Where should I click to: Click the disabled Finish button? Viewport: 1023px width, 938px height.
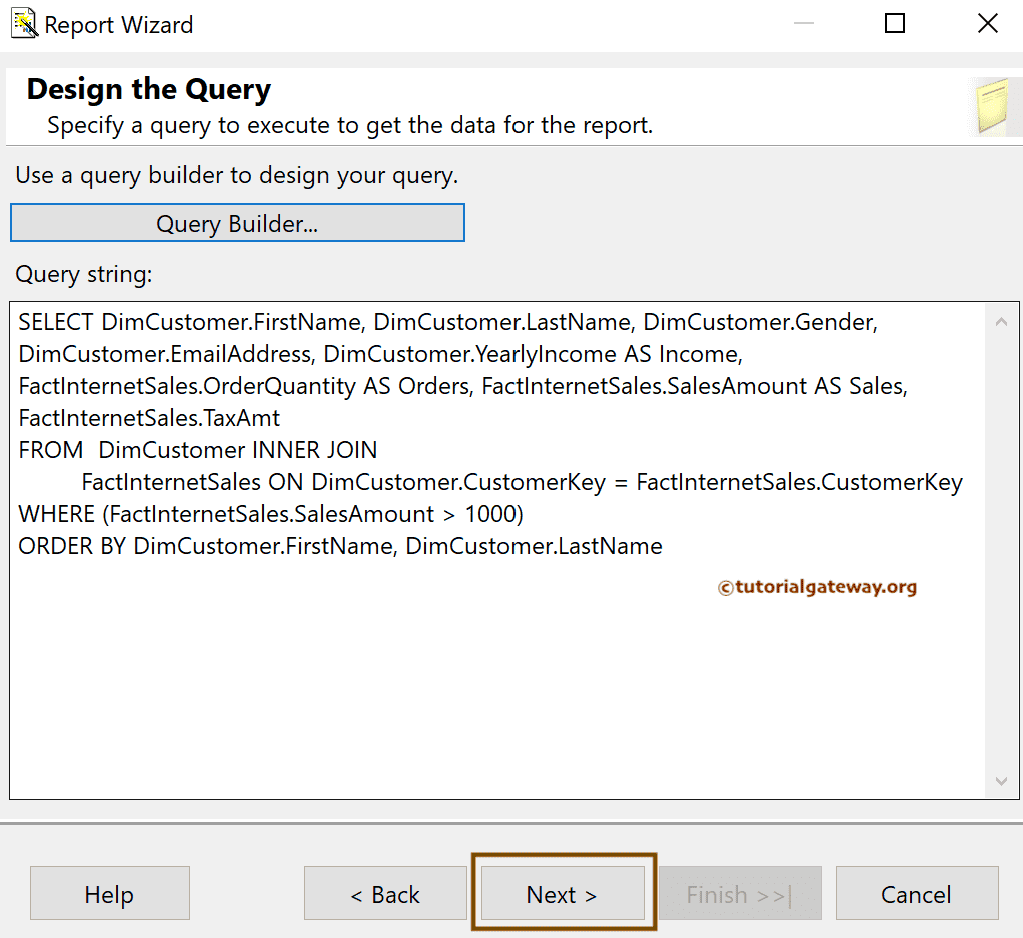(x=739, y=893)
